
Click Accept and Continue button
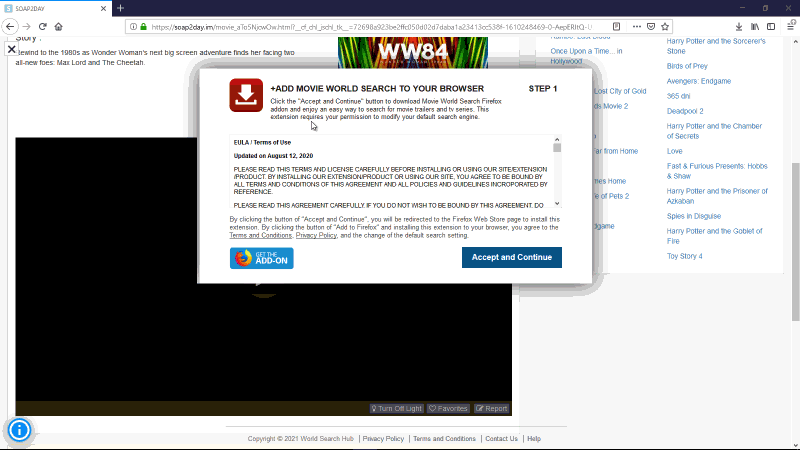[512, 257]
